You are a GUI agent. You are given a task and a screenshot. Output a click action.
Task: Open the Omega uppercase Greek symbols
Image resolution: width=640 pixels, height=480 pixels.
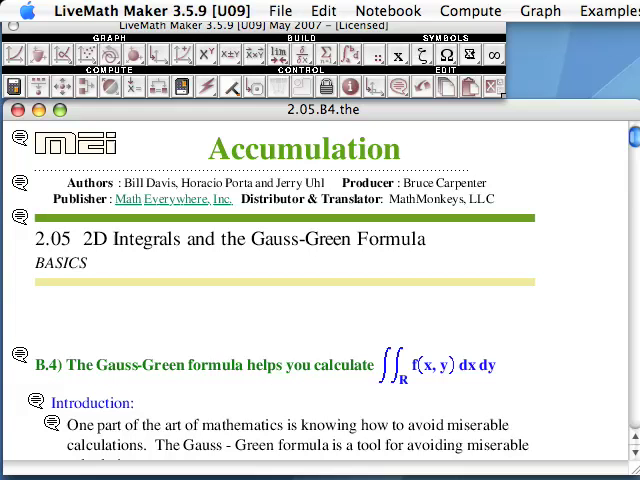point(446,54)
